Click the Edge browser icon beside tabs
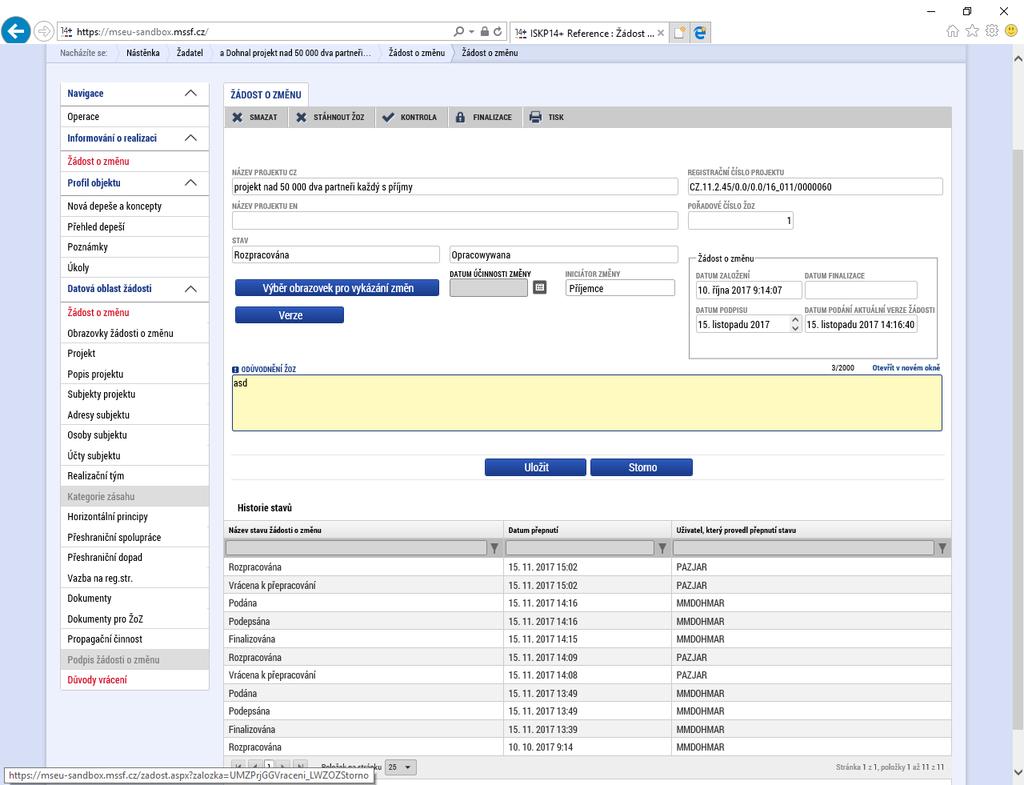Screen dimensions: 1024x785 pos(700,33)
